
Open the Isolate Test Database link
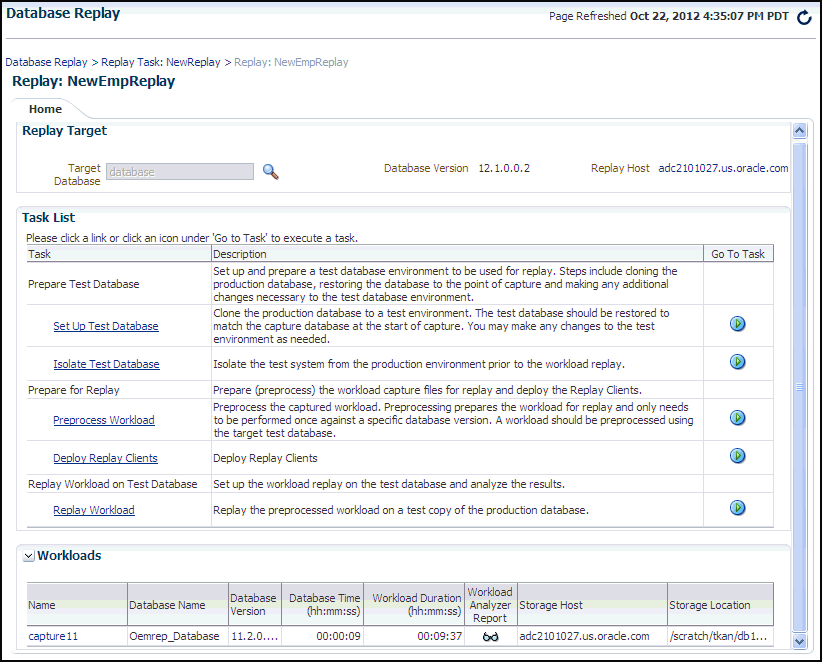click(106, 364)
